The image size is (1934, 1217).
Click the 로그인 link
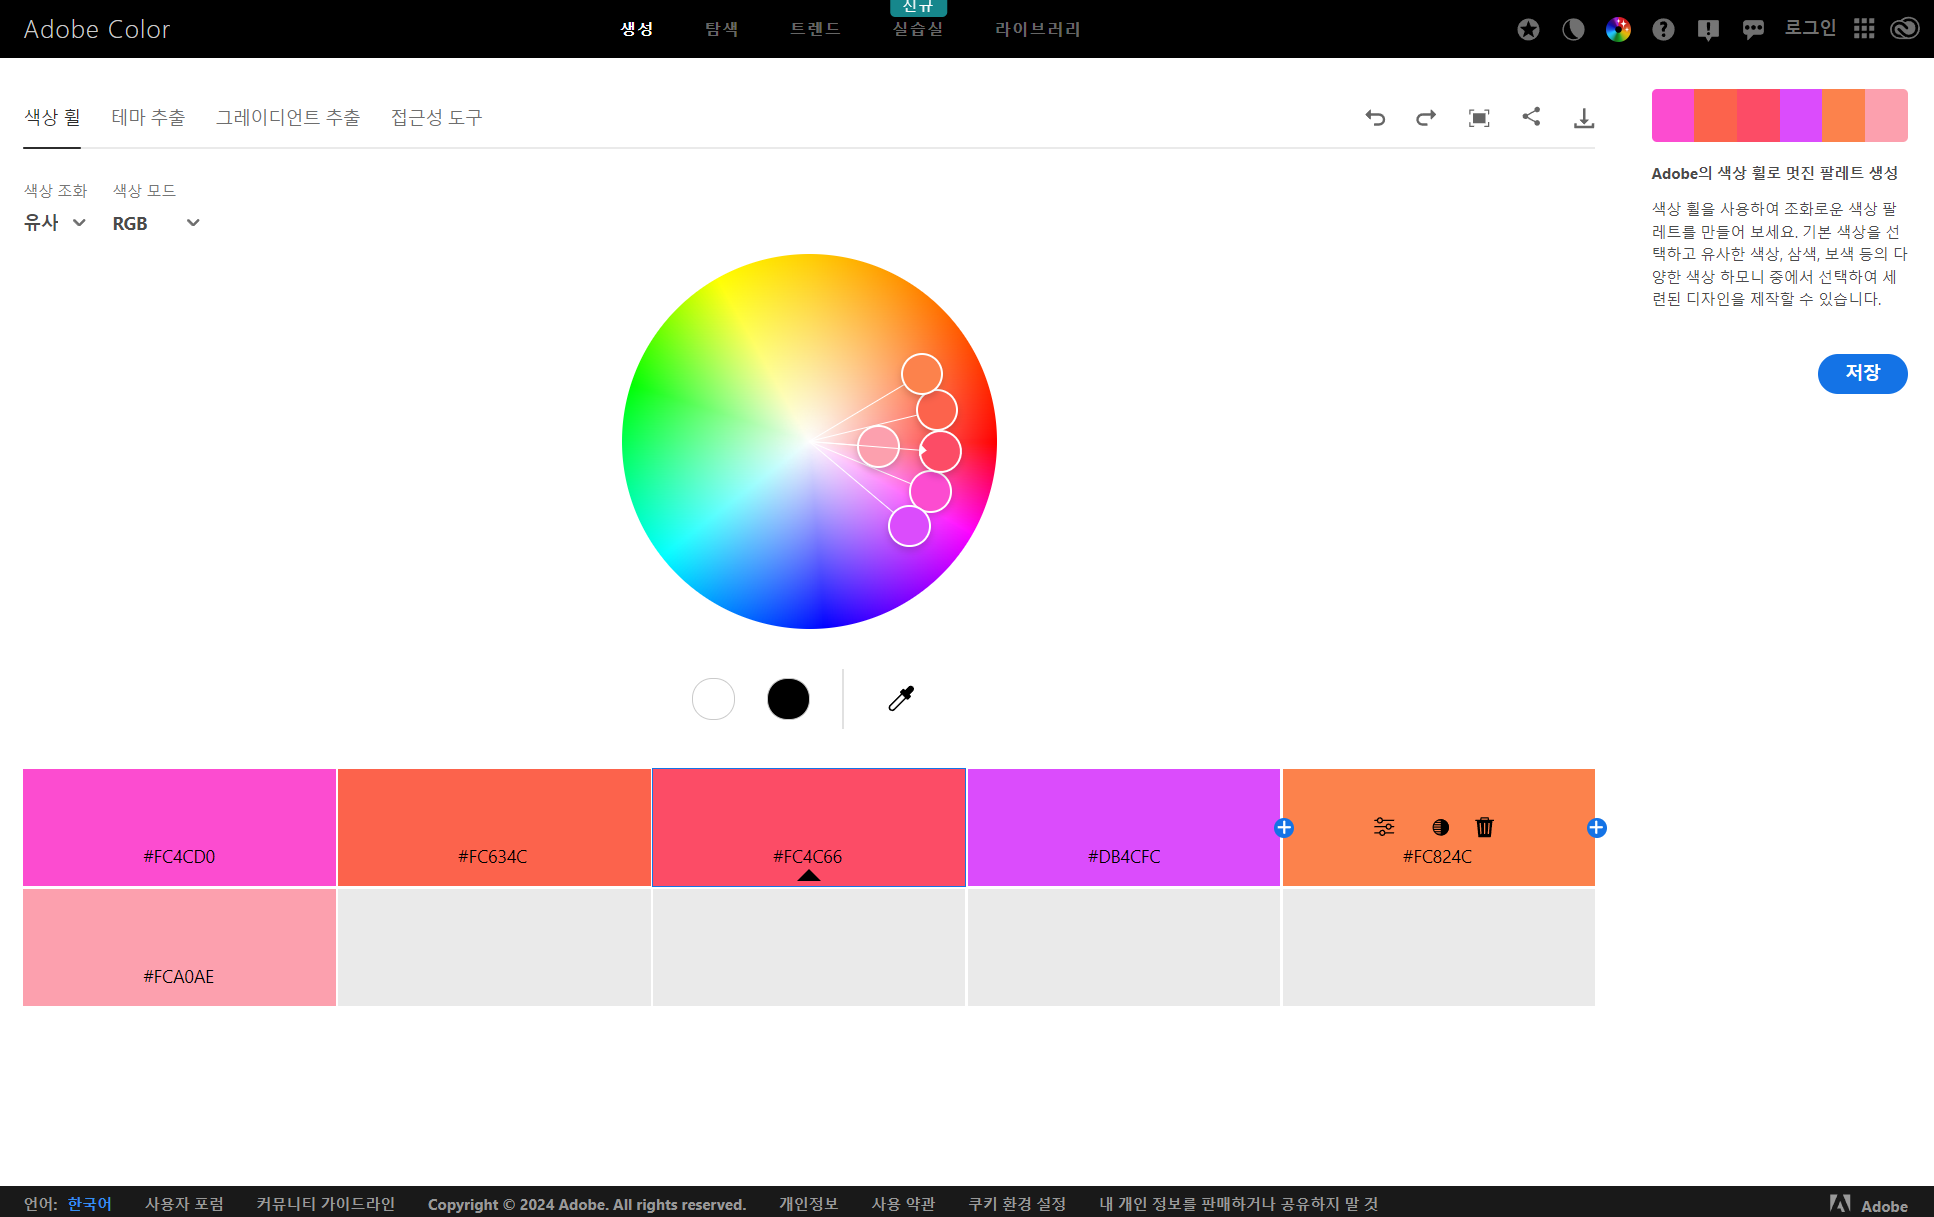1810,28
